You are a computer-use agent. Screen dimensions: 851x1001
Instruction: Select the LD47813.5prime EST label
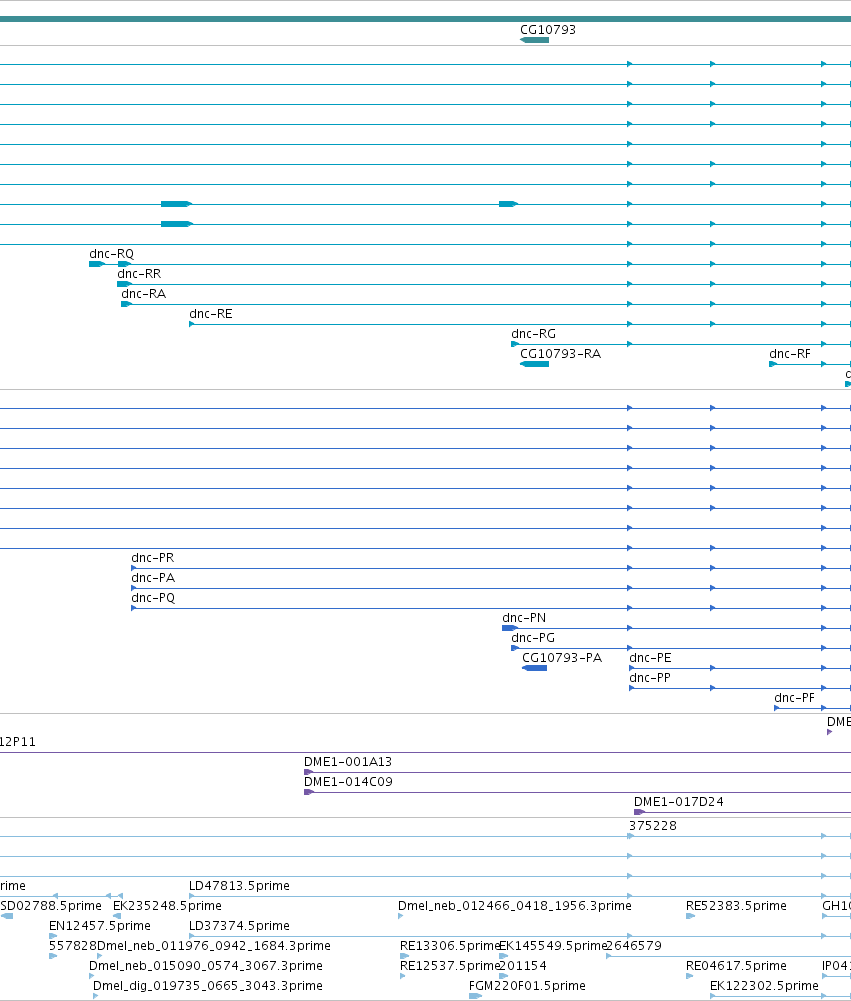click(239, 885)
